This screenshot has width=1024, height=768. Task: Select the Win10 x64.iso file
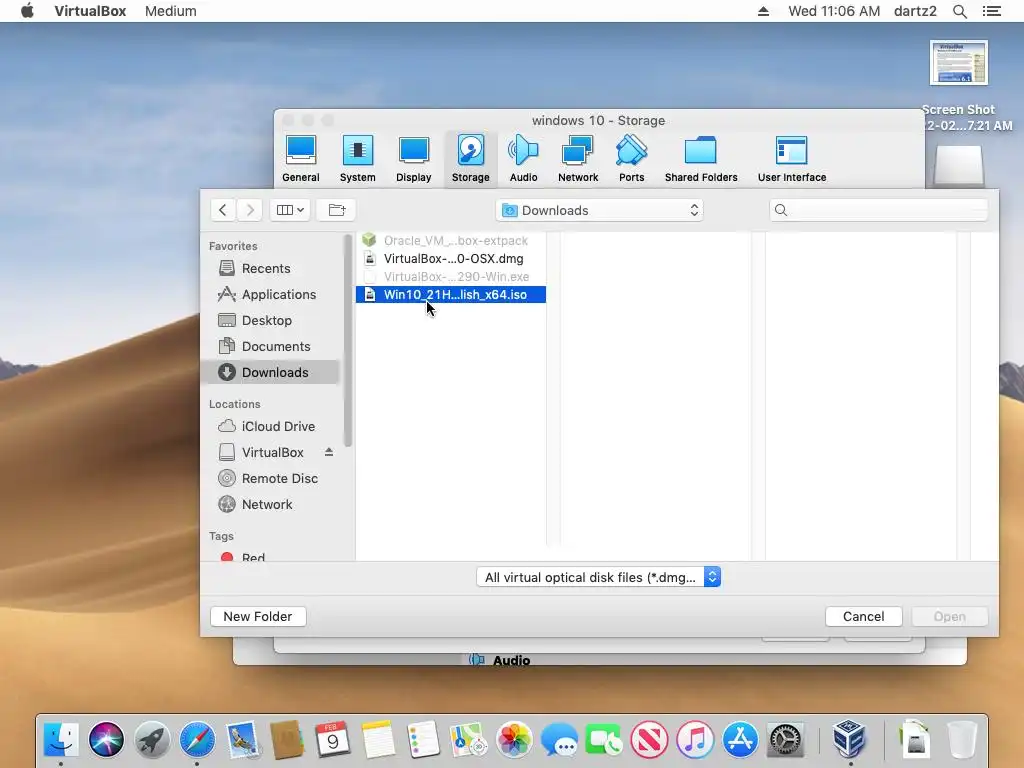click(451, 295)
